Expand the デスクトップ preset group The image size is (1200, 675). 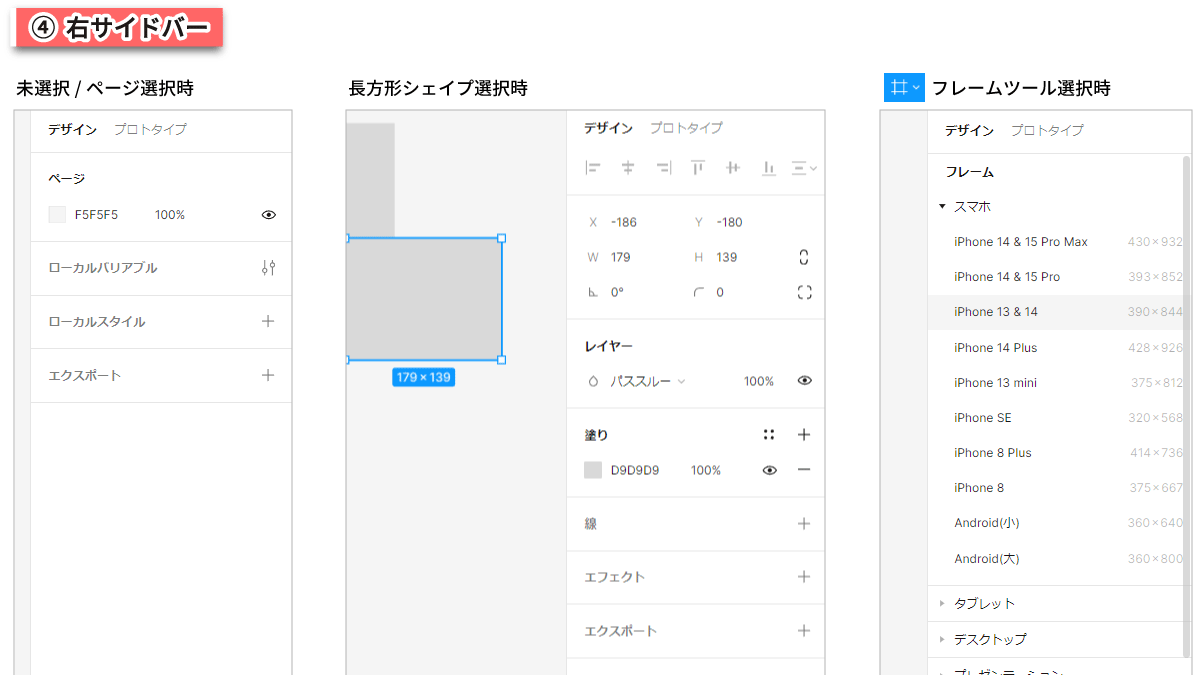[x=942, y=638]
